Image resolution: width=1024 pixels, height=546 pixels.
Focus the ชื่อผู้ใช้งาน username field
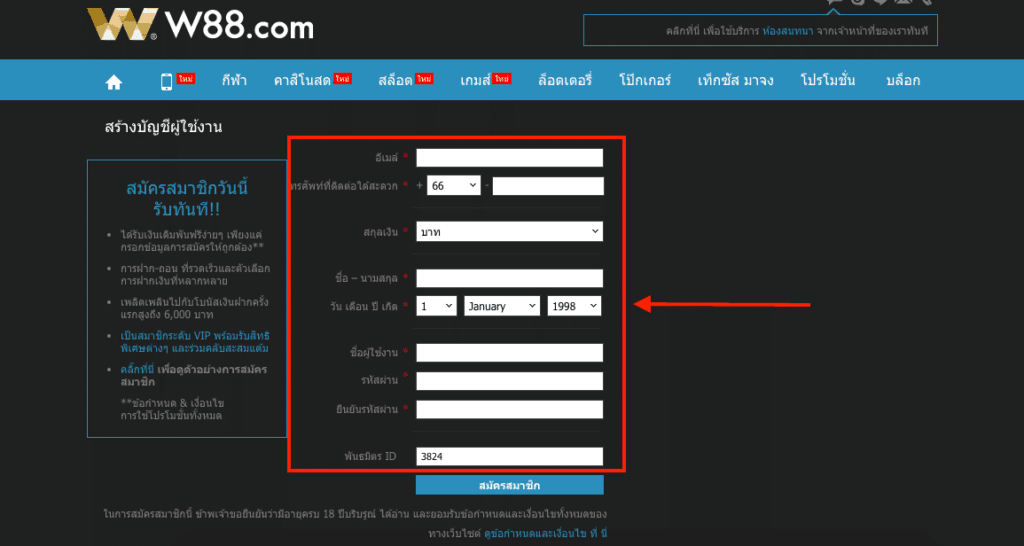click(509, 353)
